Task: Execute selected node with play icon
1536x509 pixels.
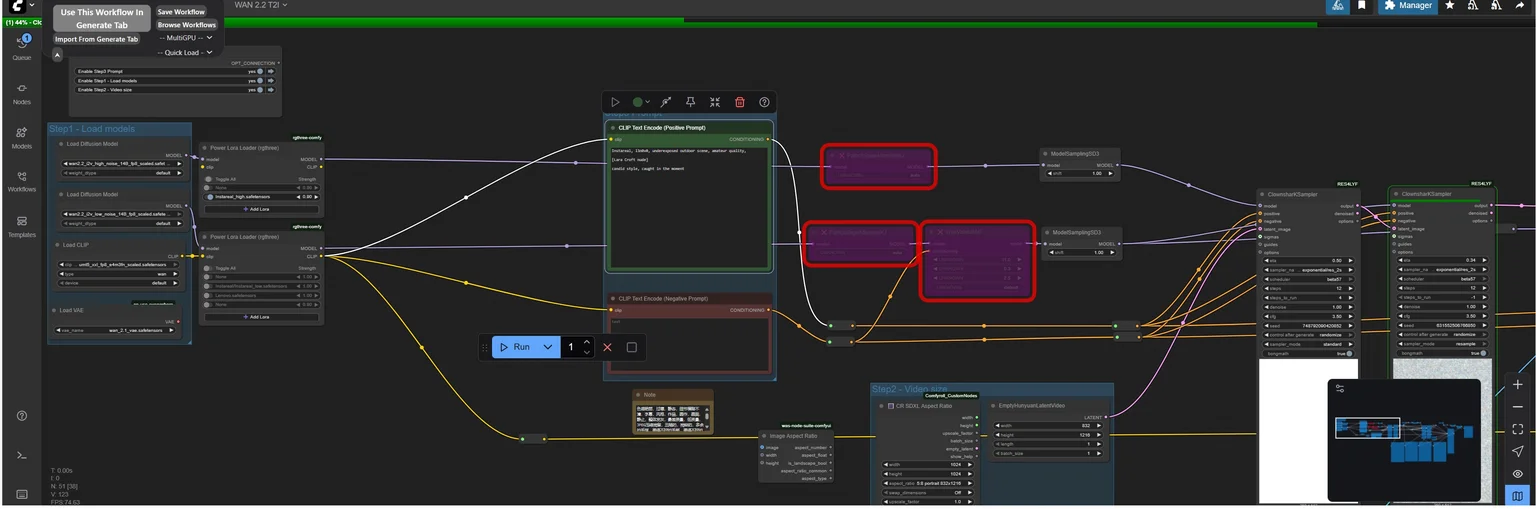Action: [615, 102]
